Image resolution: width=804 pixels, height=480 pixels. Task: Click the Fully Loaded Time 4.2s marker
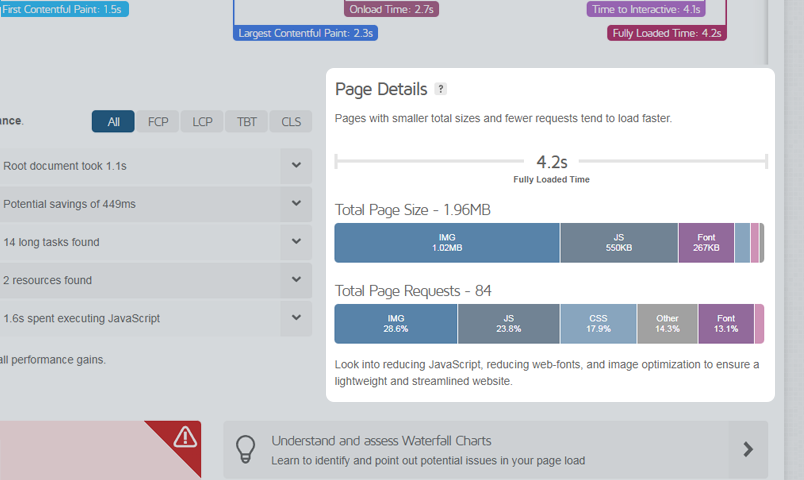coord(667,33)
